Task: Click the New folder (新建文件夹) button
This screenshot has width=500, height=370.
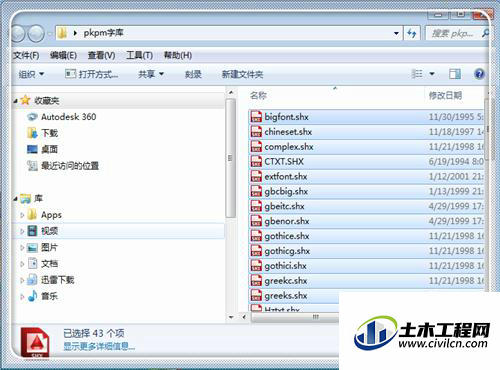Action: click(242, 74)
